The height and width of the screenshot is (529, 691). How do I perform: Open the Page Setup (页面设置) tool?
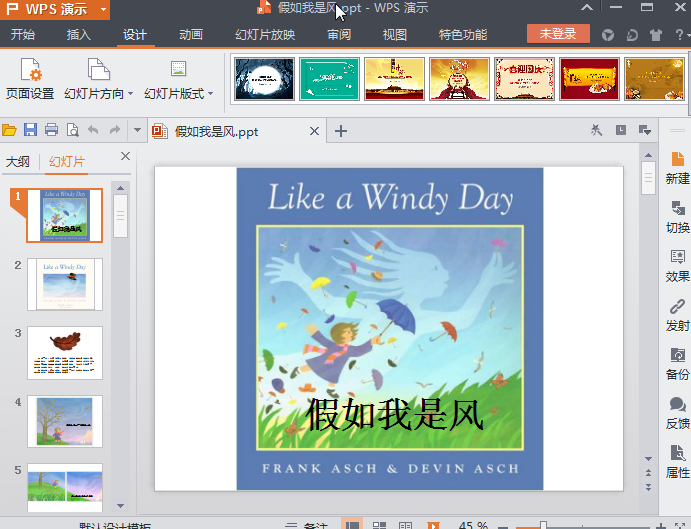[30, 78]
